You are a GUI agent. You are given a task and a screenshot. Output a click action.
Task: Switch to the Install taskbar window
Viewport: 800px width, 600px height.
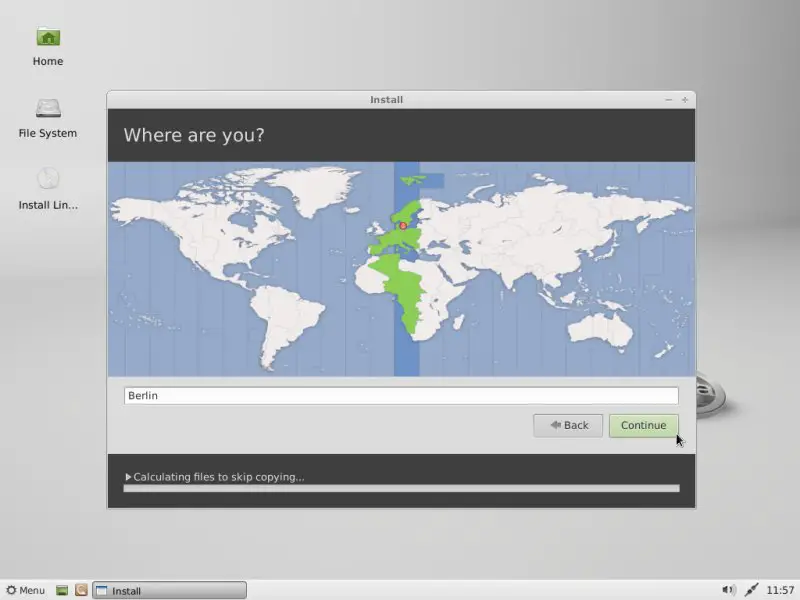point(169,590)
